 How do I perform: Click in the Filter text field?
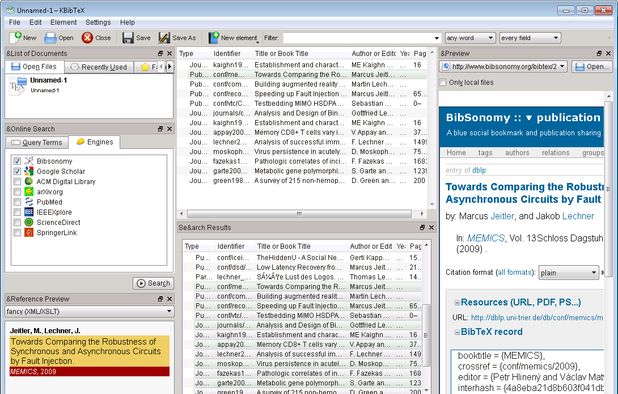pos(358,38)
